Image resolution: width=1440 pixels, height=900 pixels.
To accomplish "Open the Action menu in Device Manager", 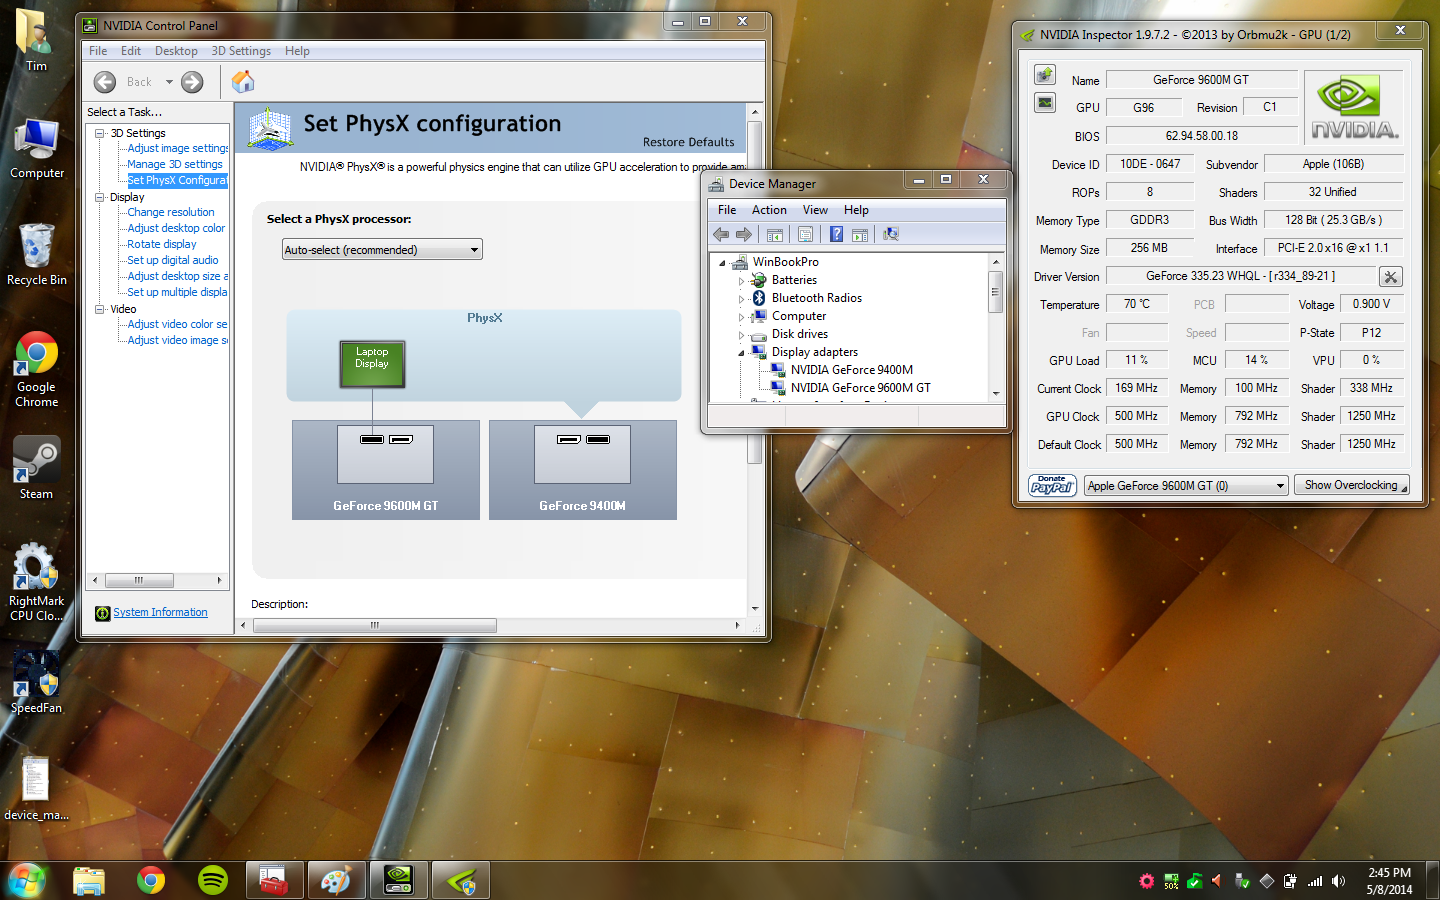I will (768, 210).
